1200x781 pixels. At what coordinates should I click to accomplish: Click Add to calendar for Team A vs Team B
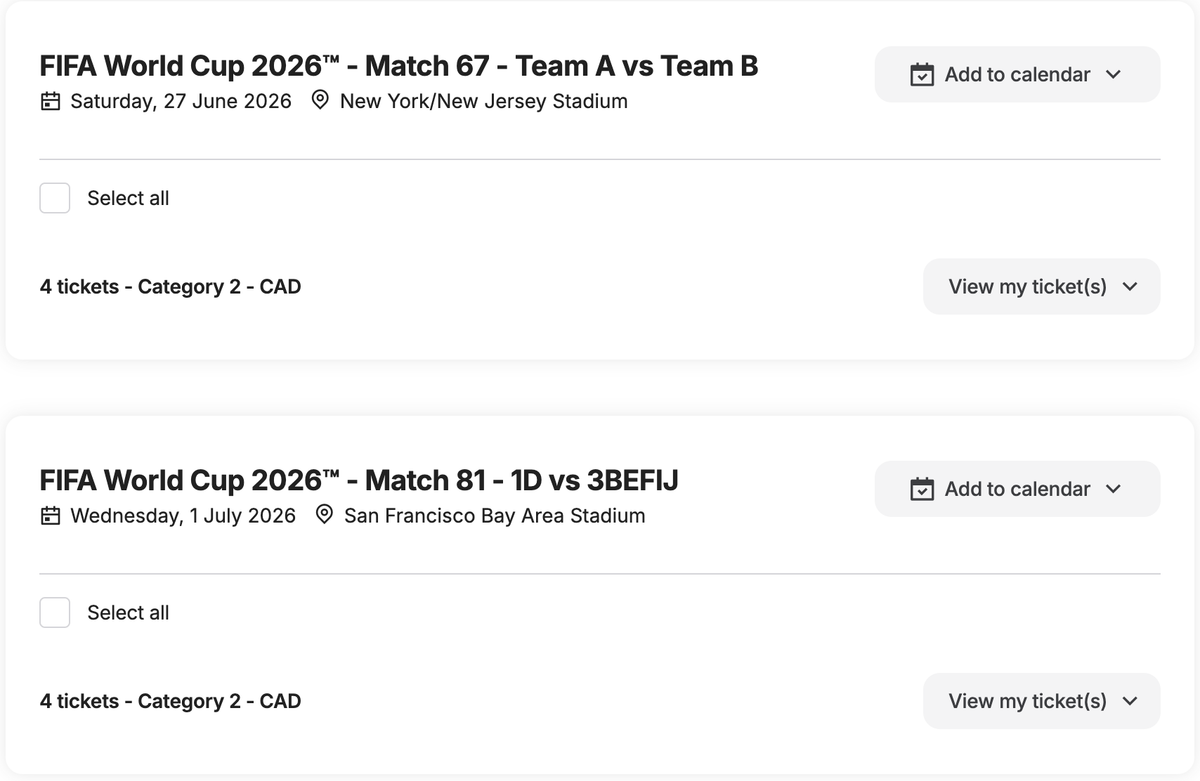[x=1015, y=74]
